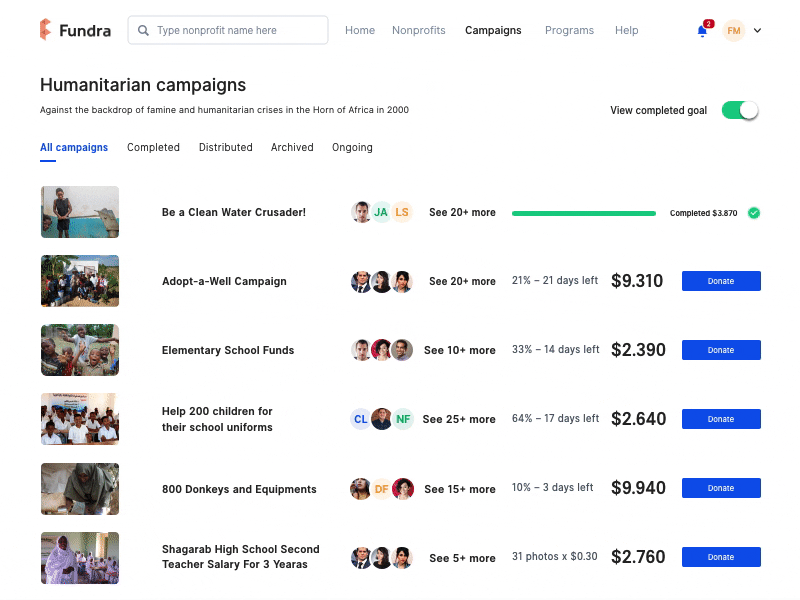Donate to 800 Donkeys and Equipments
The image size is (800, 600).
point(721,488)
